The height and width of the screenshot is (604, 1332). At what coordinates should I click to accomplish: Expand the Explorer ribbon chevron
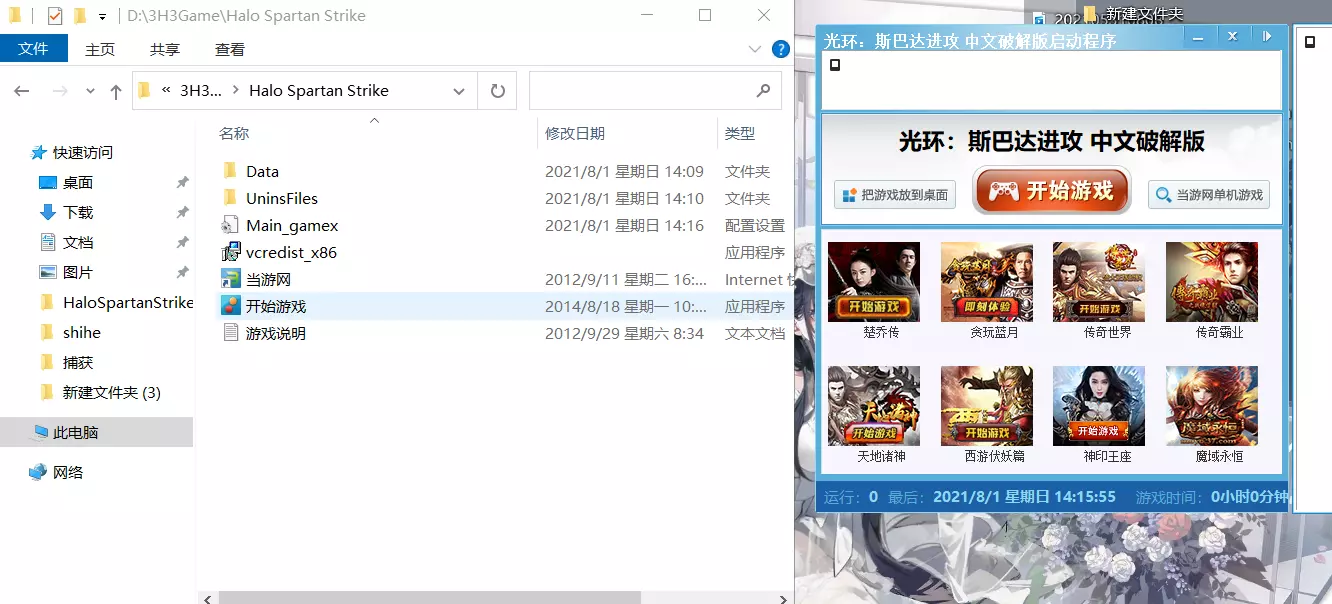(x=755, y=49)
